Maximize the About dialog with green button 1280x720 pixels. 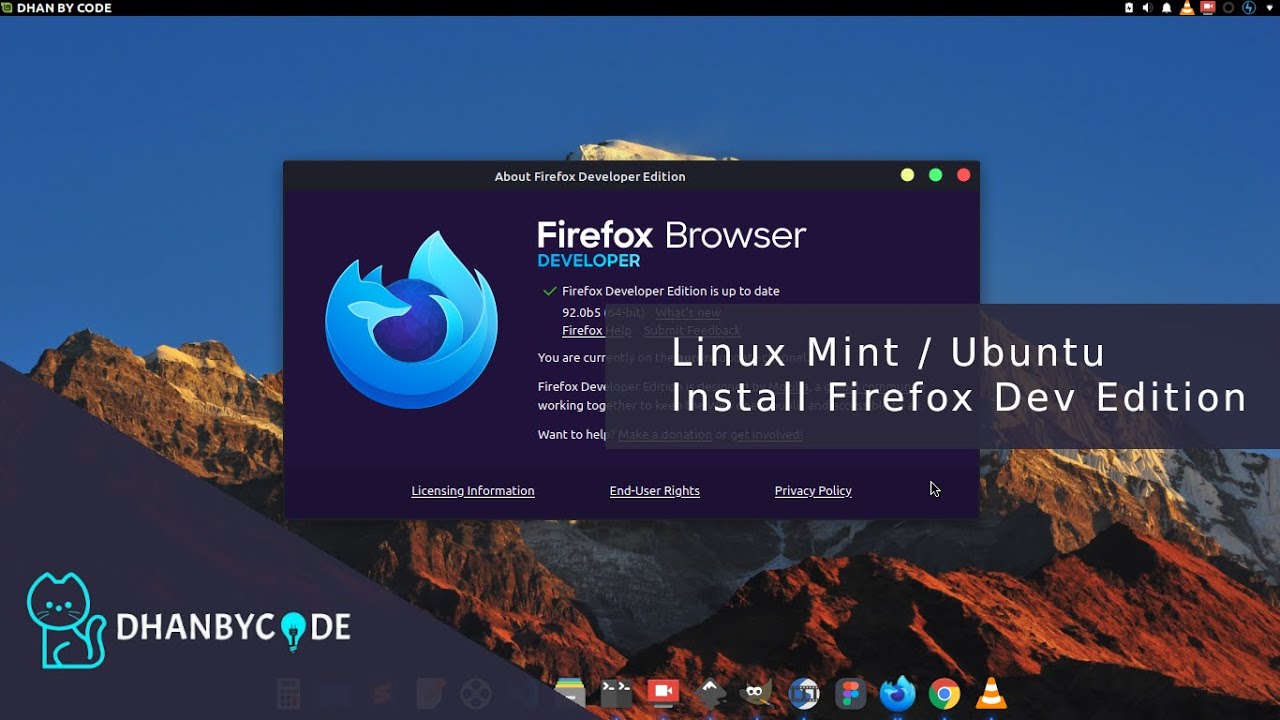tap(935, 175)
